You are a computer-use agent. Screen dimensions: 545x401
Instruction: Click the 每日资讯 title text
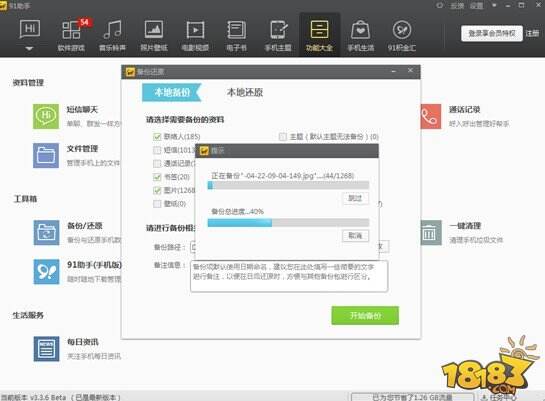click(83, 342)
